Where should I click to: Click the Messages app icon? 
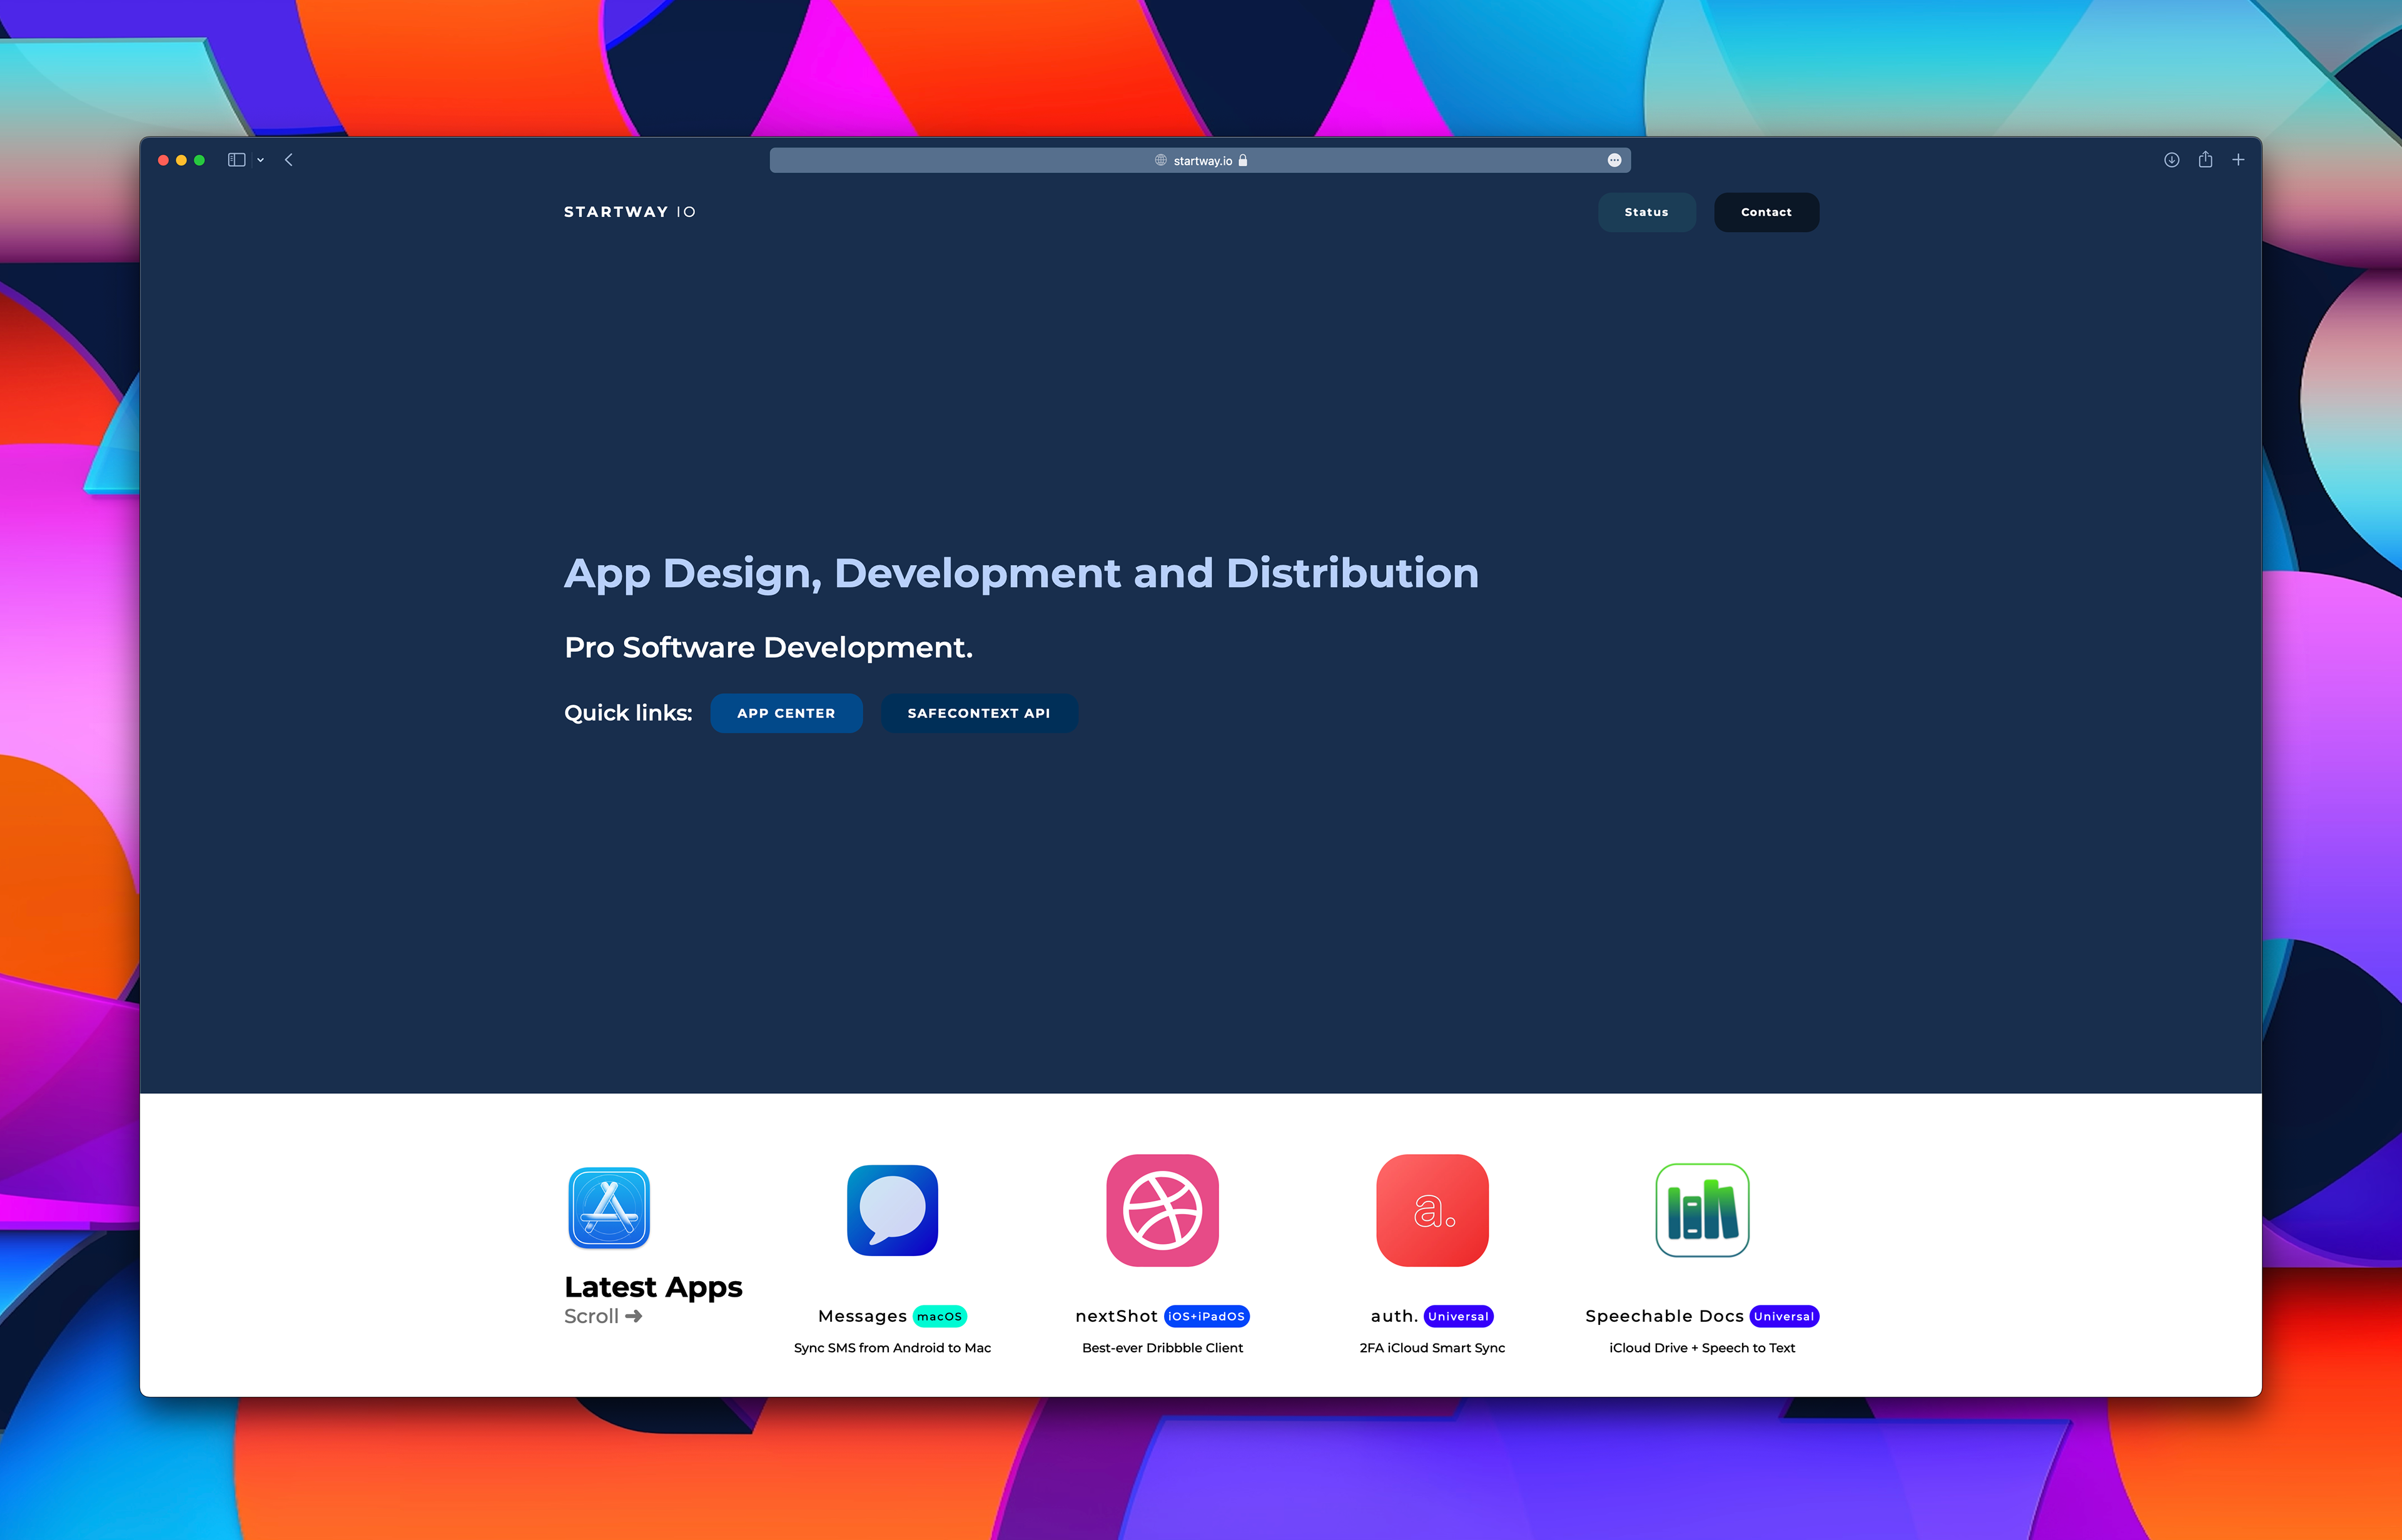tap(892, 1210)
